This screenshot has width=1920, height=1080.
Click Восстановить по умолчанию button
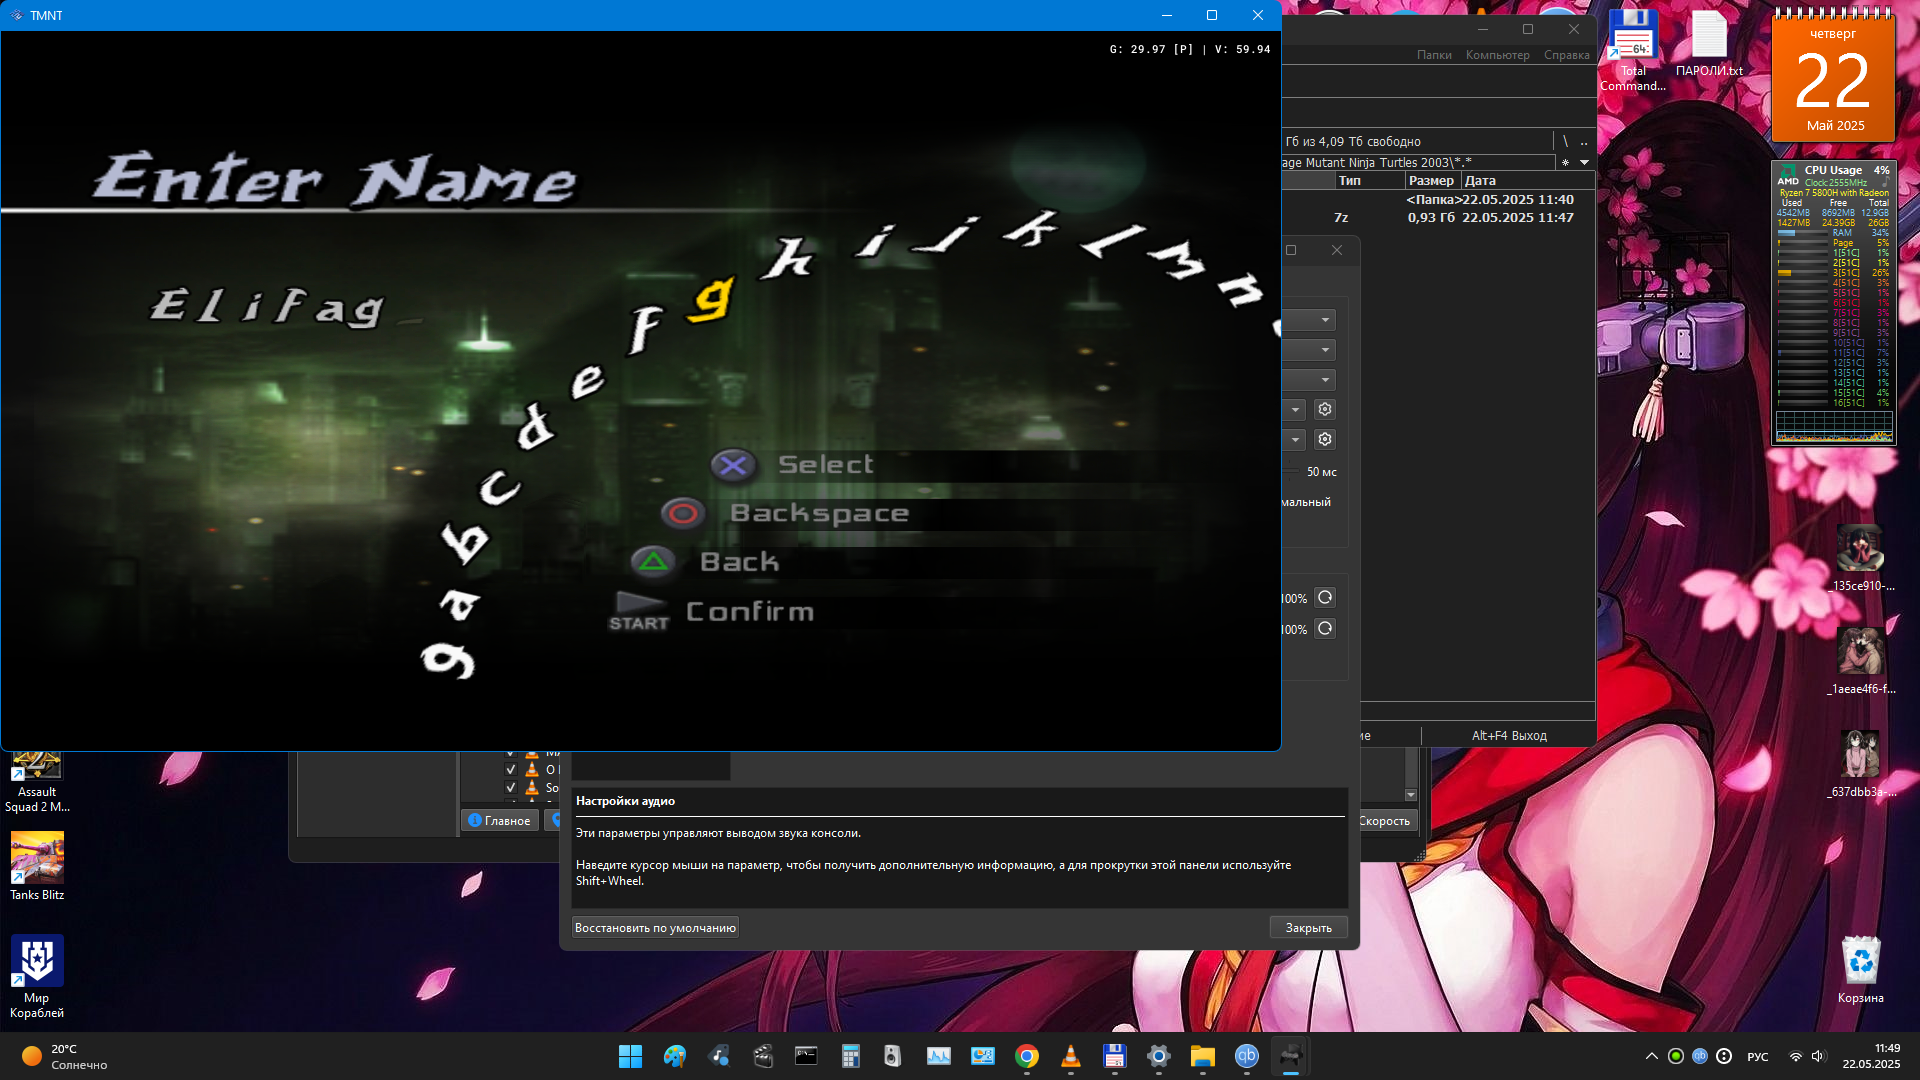(655, 928)
